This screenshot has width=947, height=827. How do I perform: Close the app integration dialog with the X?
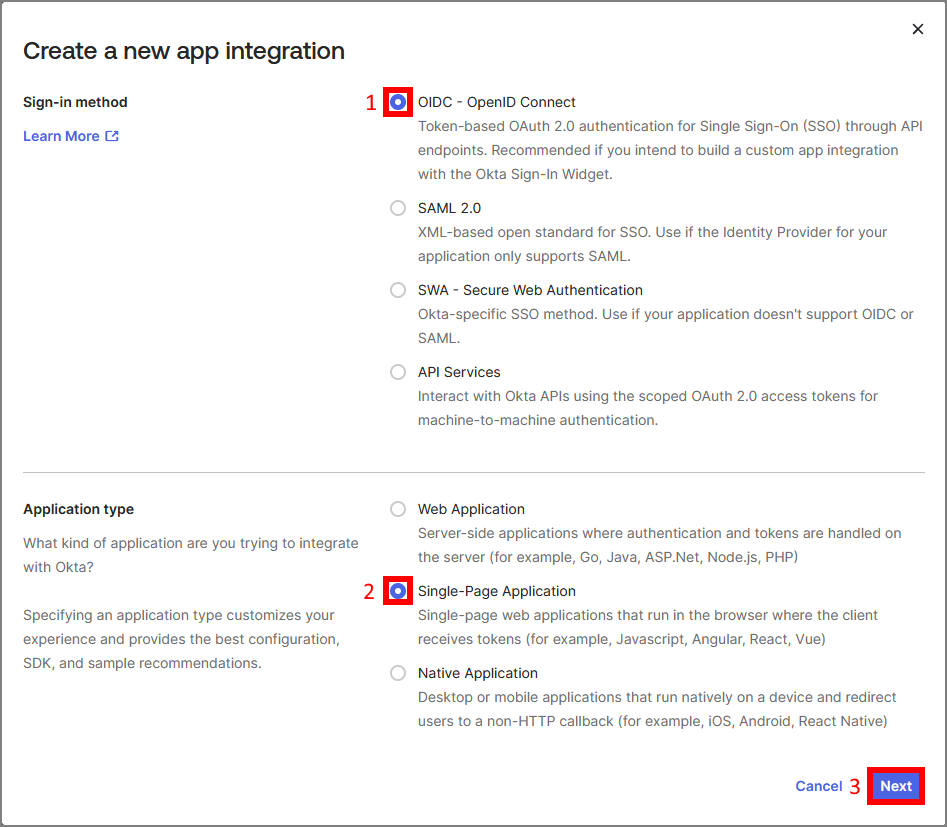[x=917, y=30]
